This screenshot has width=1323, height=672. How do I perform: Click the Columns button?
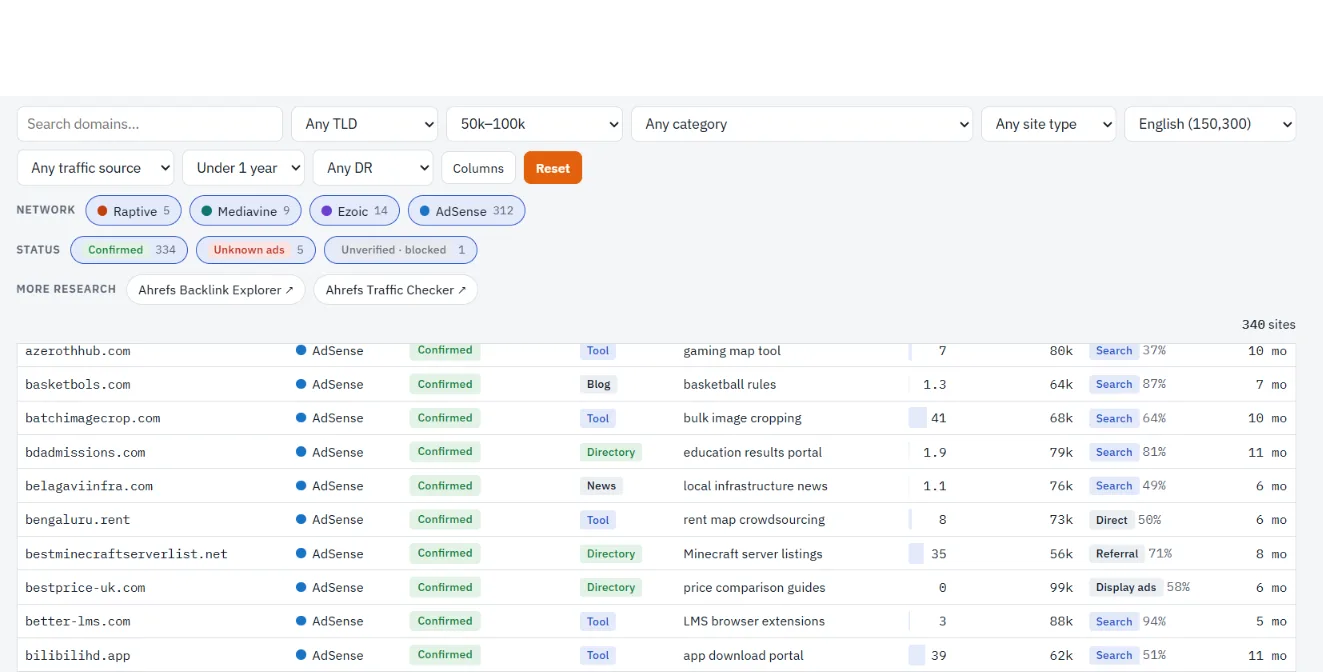(x=478, y=168)
